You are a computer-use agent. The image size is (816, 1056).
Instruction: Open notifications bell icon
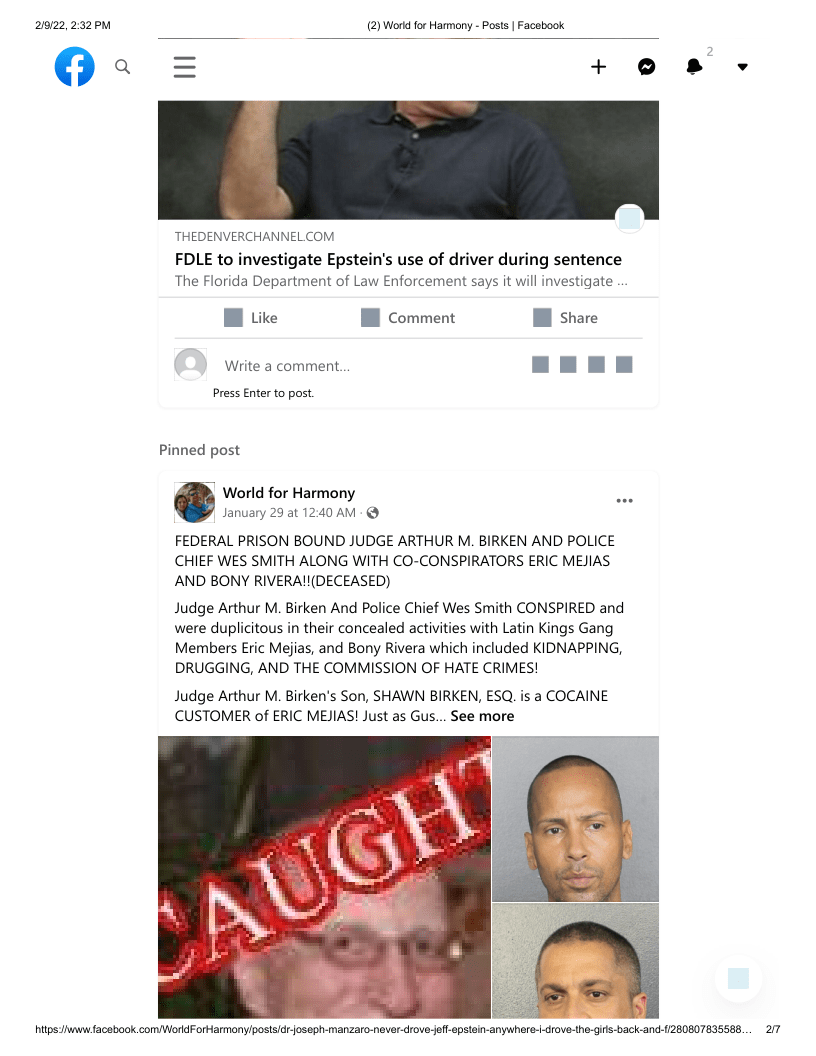pyautogui.click(x=694, y=67)
